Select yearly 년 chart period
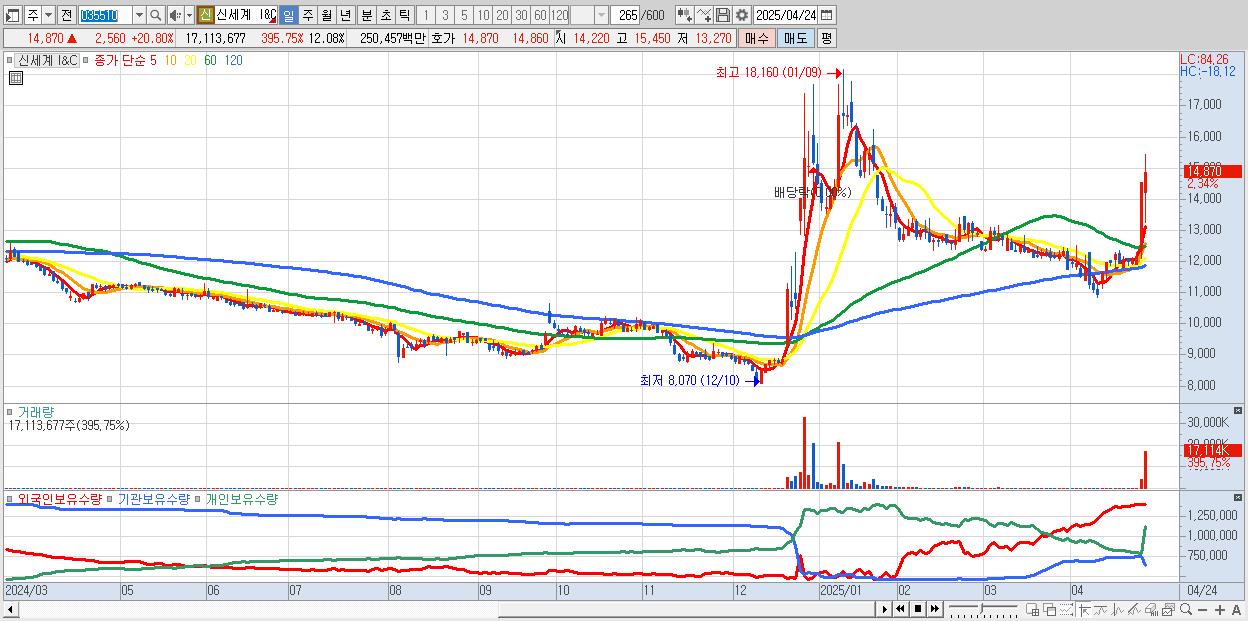 tap(345, 15)
